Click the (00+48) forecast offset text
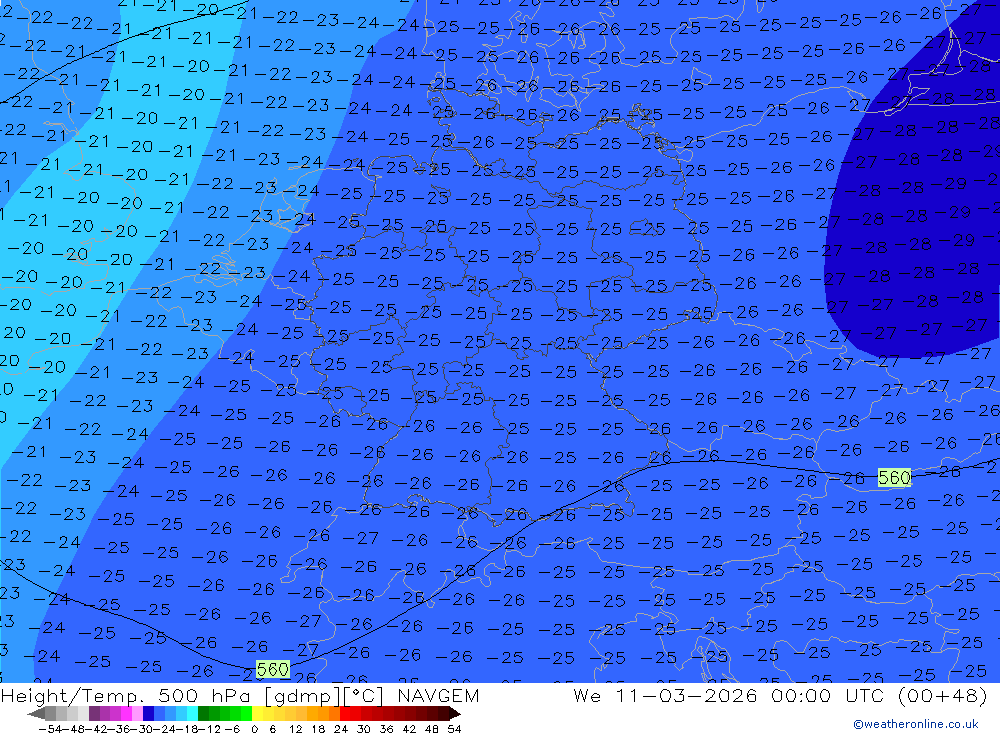 pos(943,695)
